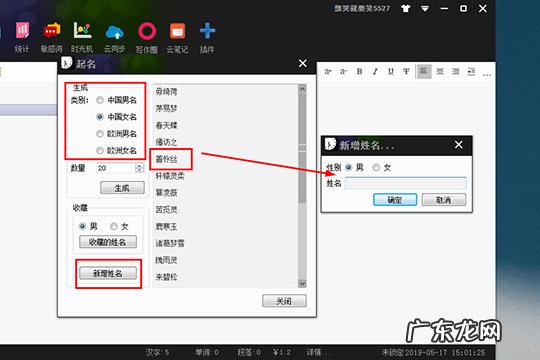Click the skin (shirt) icon in title bar
Image resolution: width=540 pixels, height=360 pixels.
(x=406, y=9)
